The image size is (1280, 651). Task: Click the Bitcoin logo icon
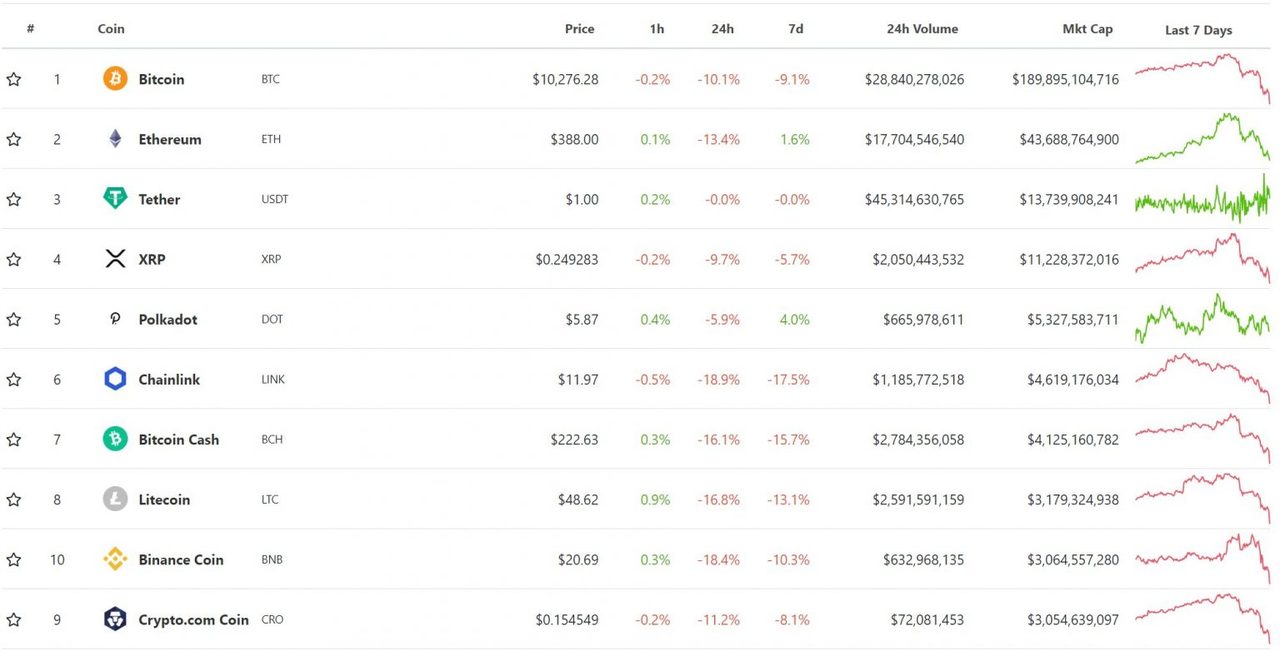click(x=115, y=79)
